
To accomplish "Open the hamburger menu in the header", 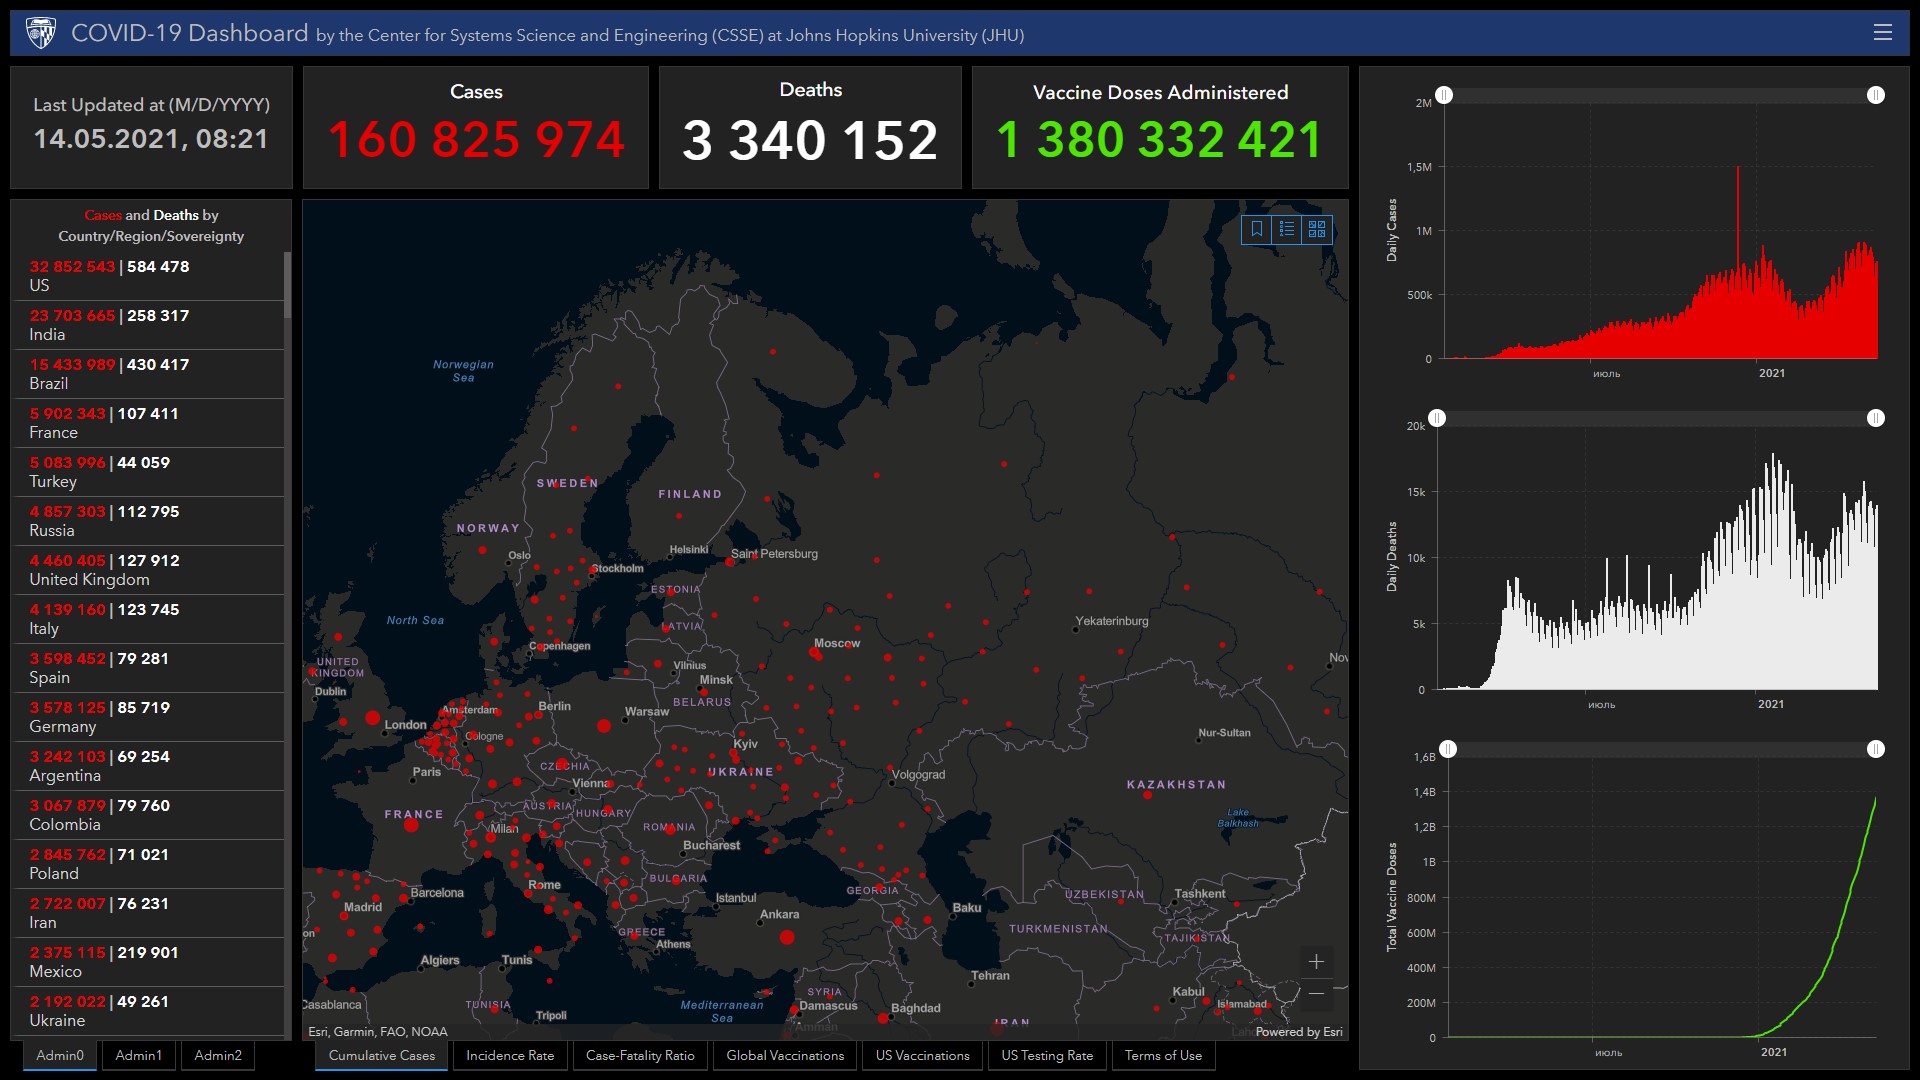I will pyautogui.click(x=1882, y=33).
